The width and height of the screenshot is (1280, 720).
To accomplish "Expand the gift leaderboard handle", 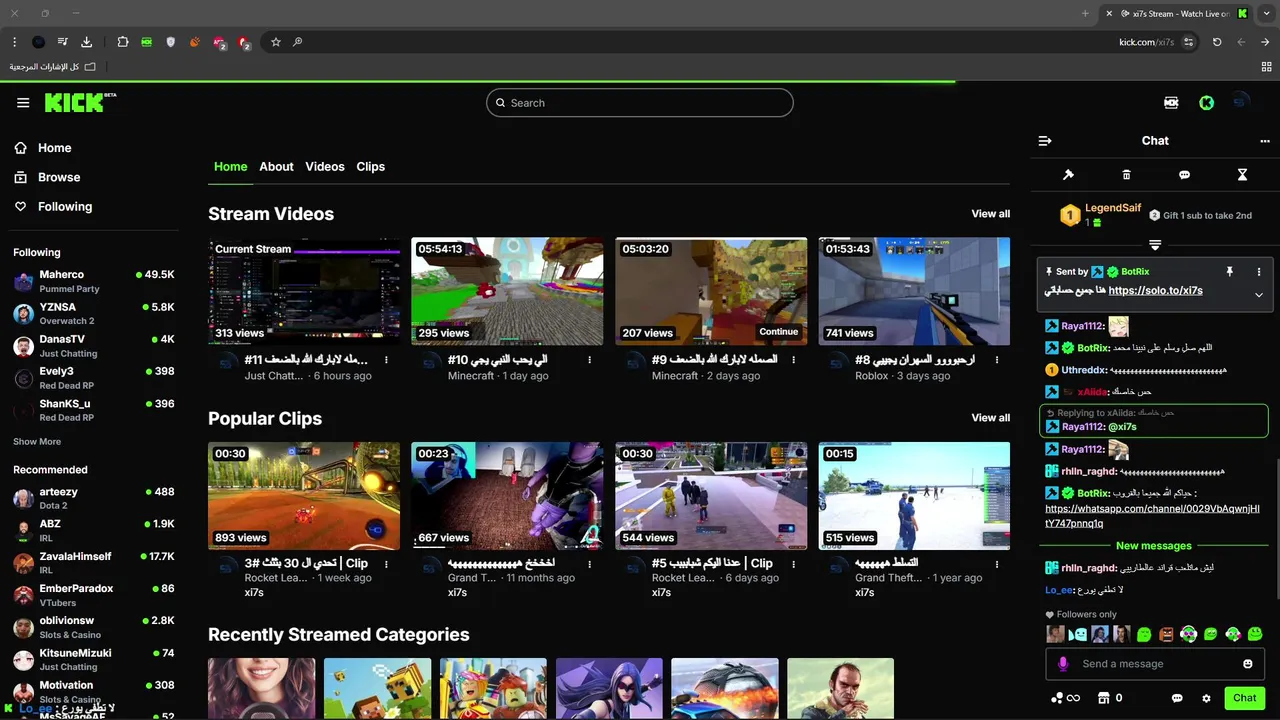I will 1155,245.
